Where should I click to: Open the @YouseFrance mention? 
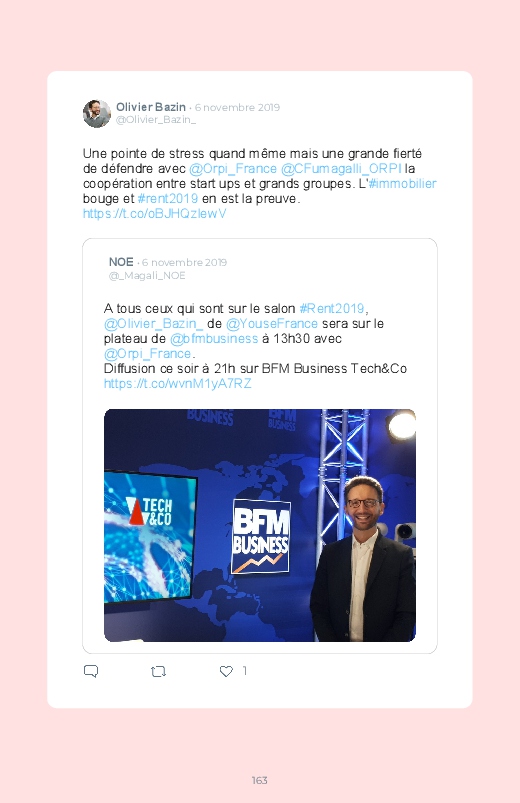pyautogui.click(x=272, y=324)
